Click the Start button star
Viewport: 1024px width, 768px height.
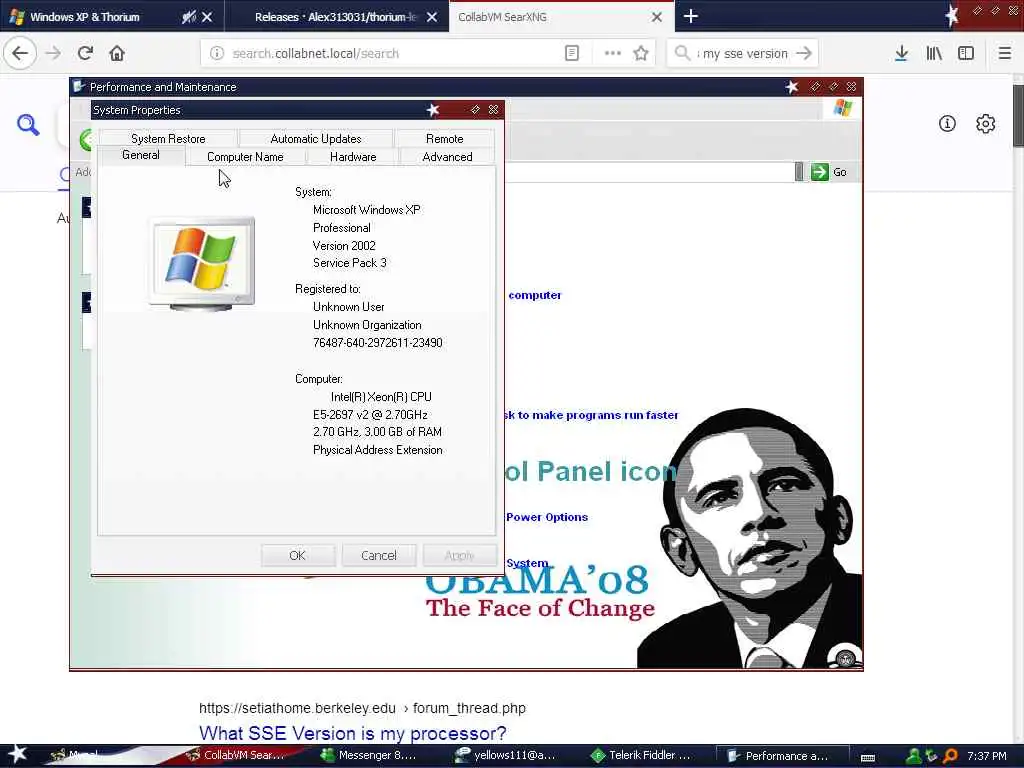[x=18, y=754]
